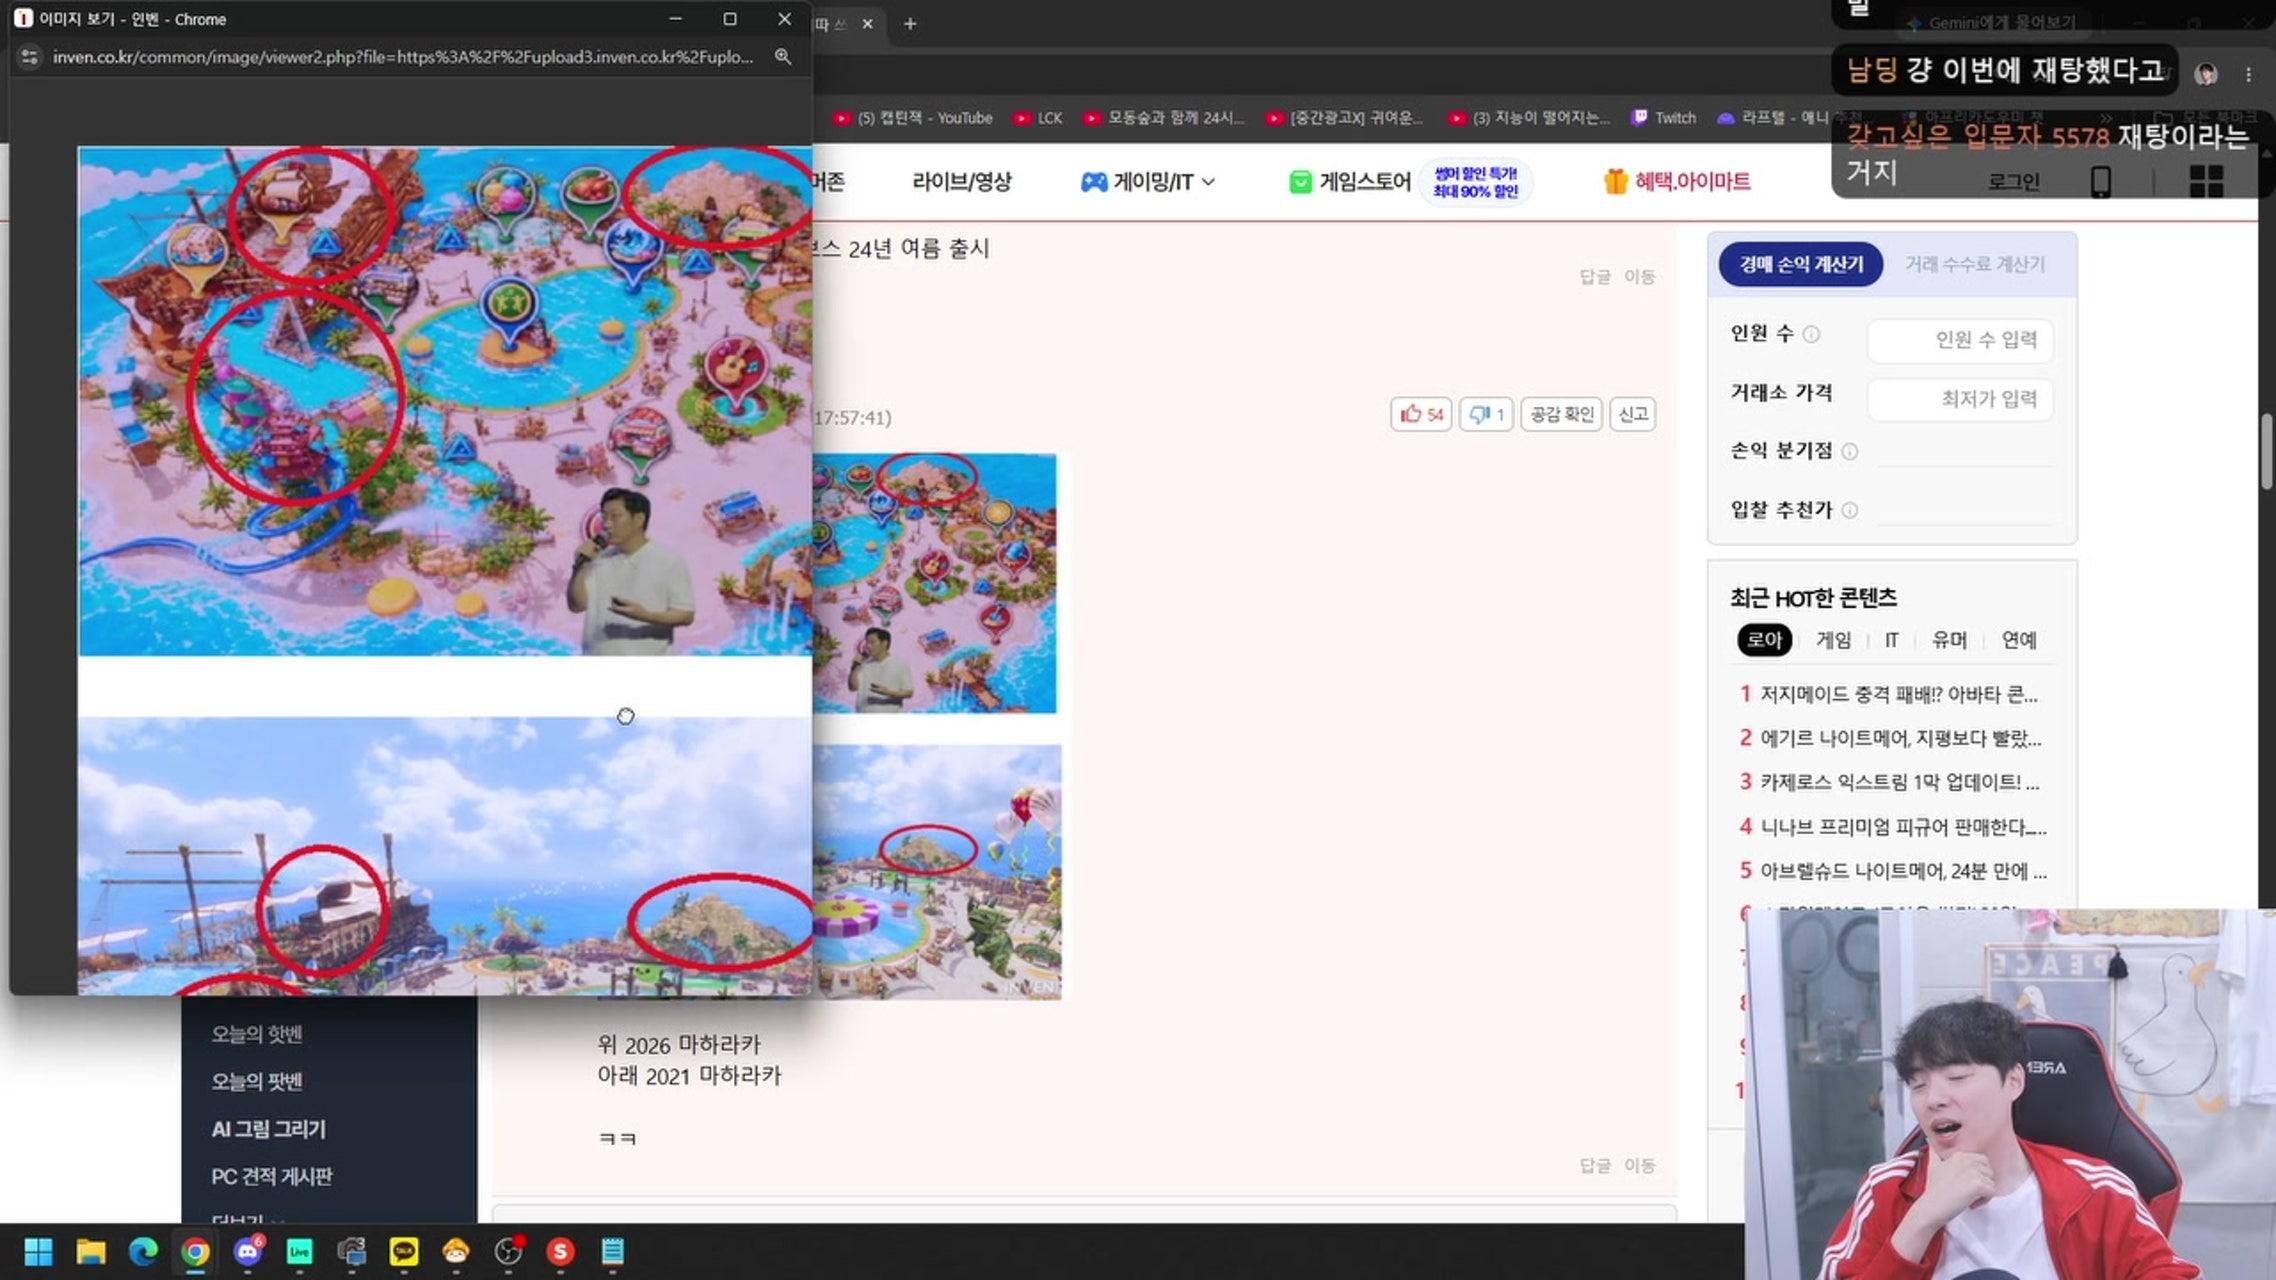Viewport: 2276px width, 1280px height.
Task: Switch to the 경매 손익 계산기 tab
Action: pos(1801,264)
